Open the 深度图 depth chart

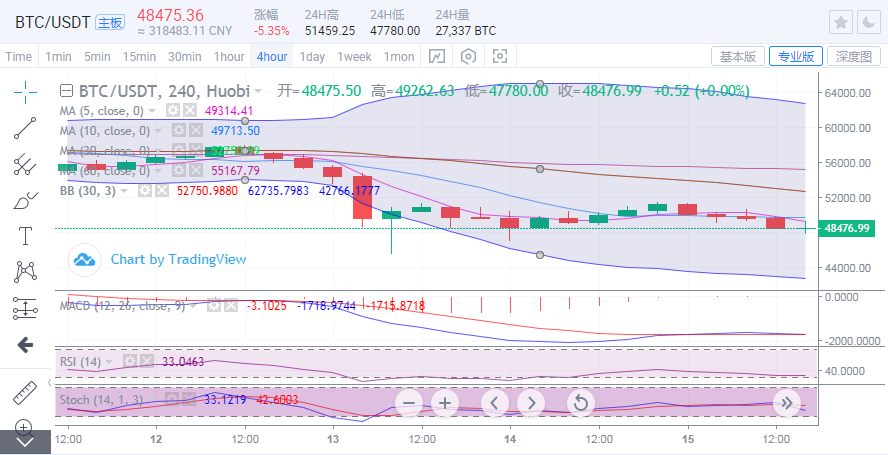(853, 56)
